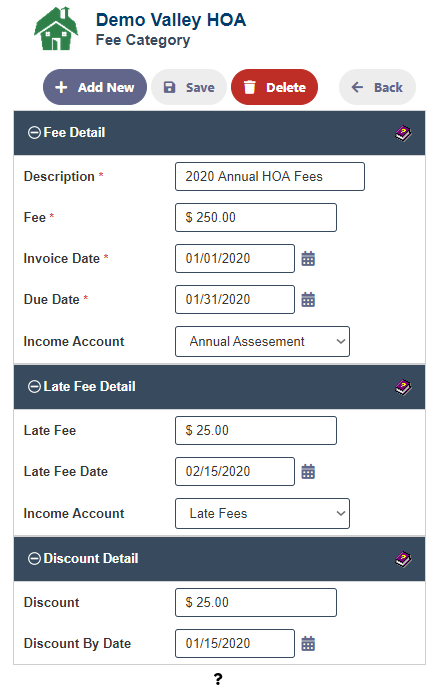Open the Due Date calendar picker
436x690 pixels.
pyautogui.click(x=308, y=299)
